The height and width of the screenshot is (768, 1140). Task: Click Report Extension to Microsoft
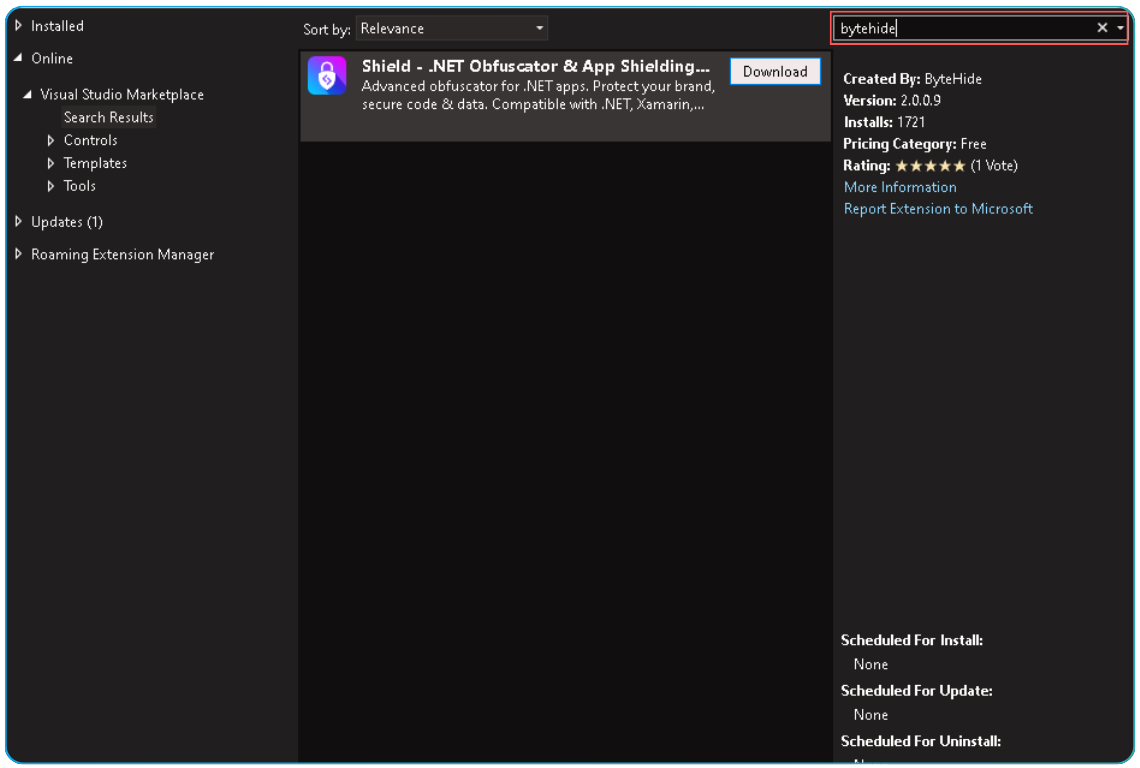click(x=938, y=208)
